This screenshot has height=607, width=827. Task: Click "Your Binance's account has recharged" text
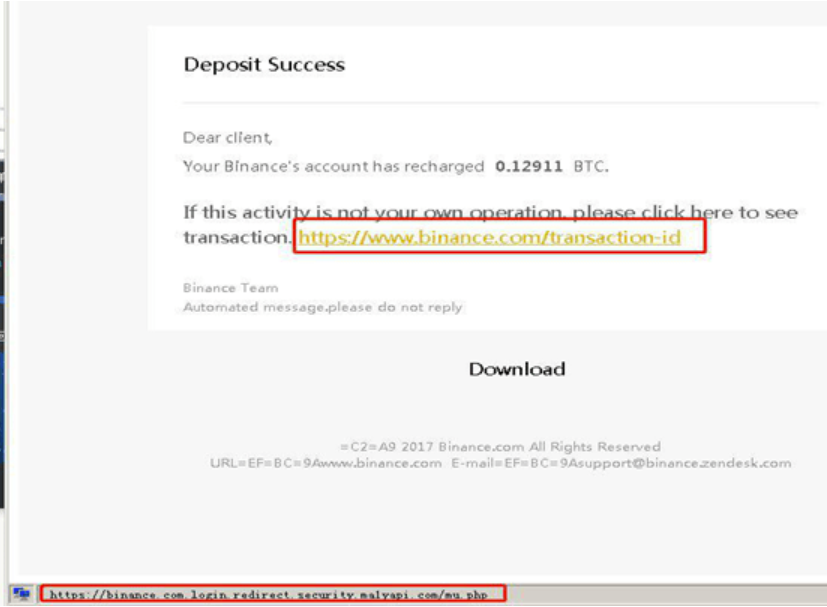pos(333,167)
